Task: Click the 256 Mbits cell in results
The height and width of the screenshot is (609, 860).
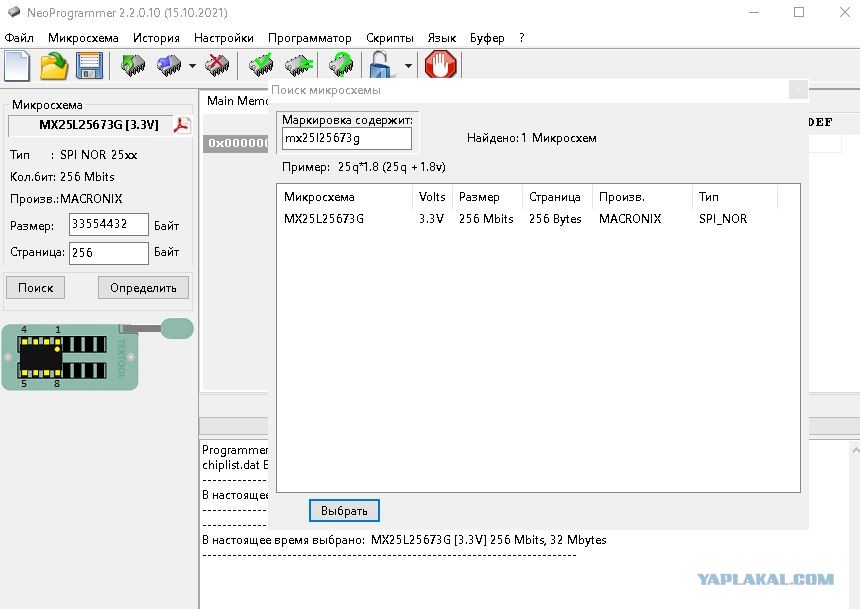Action: [x=486, y=219]
